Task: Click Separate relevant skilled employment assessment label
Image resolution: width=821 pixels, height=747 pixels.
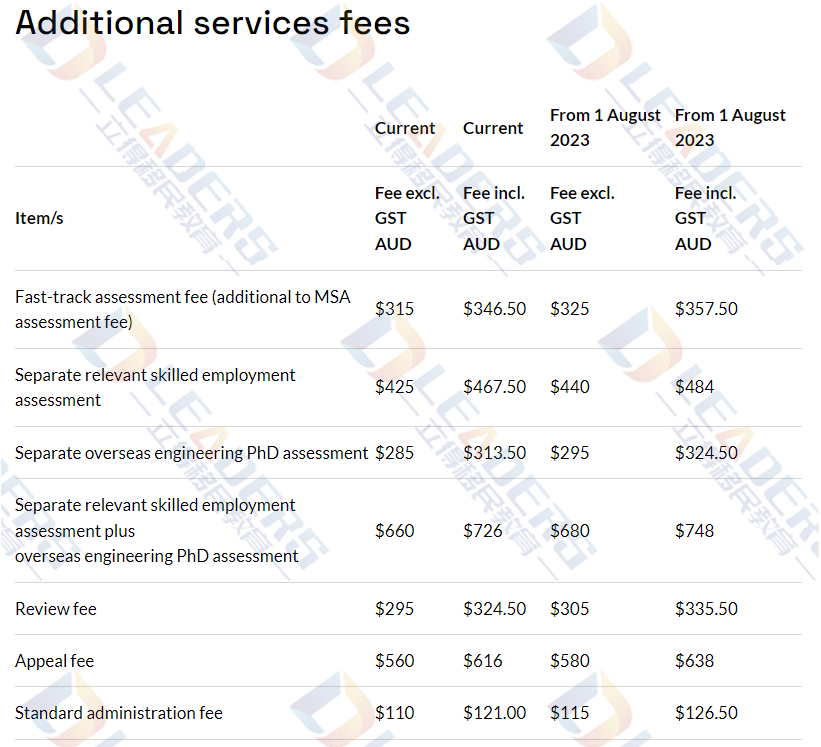Action: (155, 387)
